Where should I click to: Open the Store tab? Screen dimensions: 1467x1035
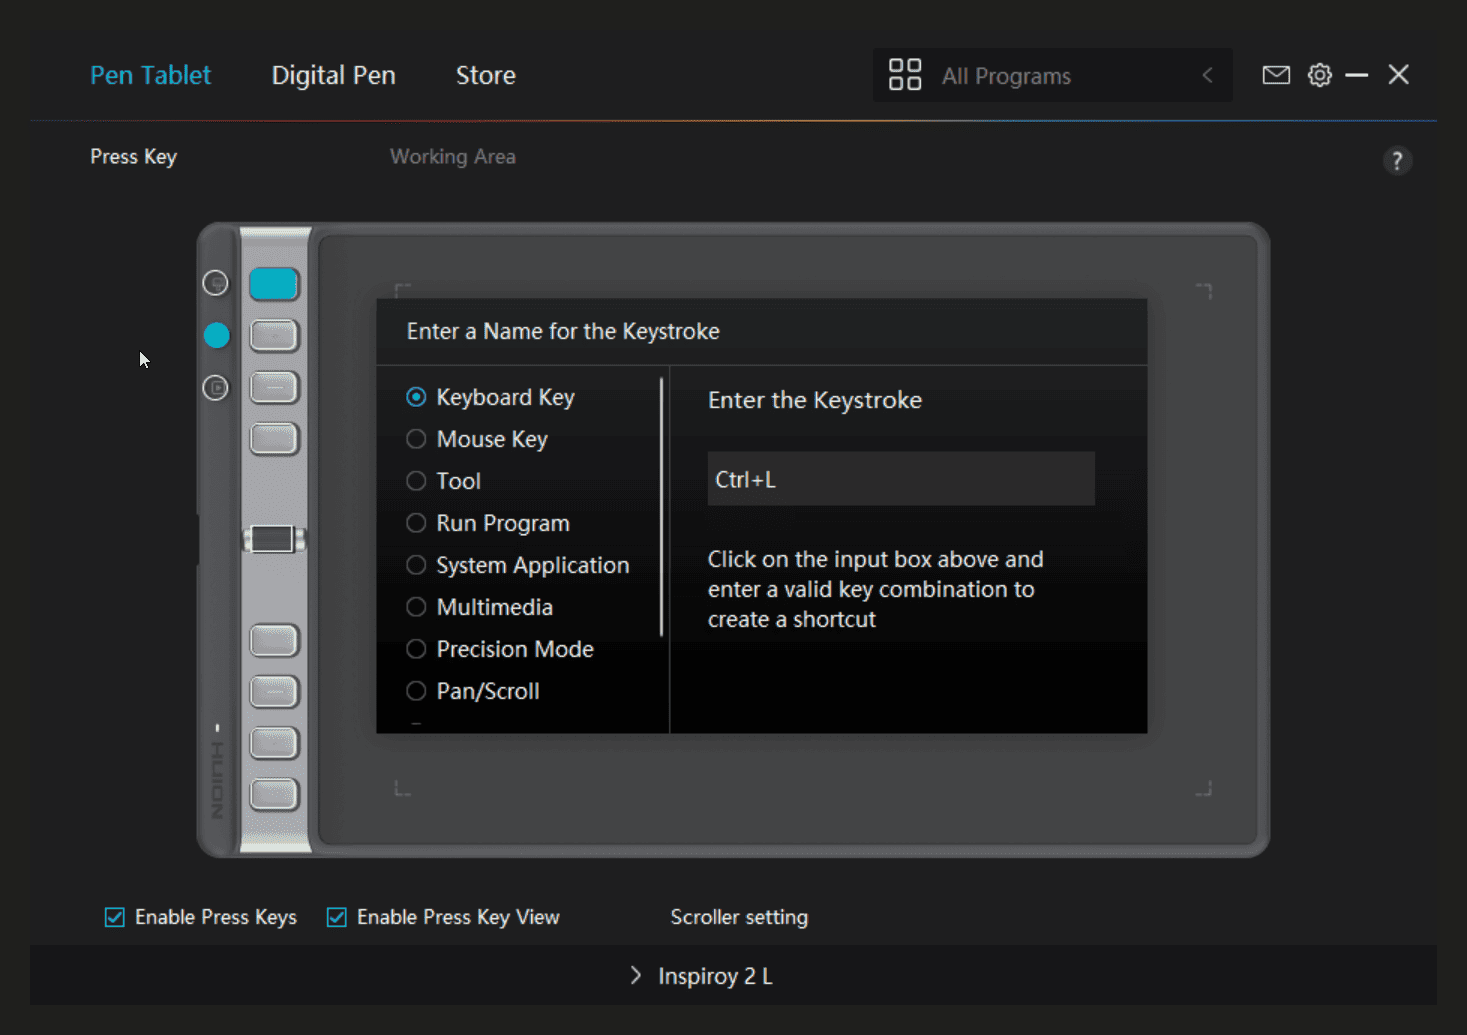(x=485, y=75)
